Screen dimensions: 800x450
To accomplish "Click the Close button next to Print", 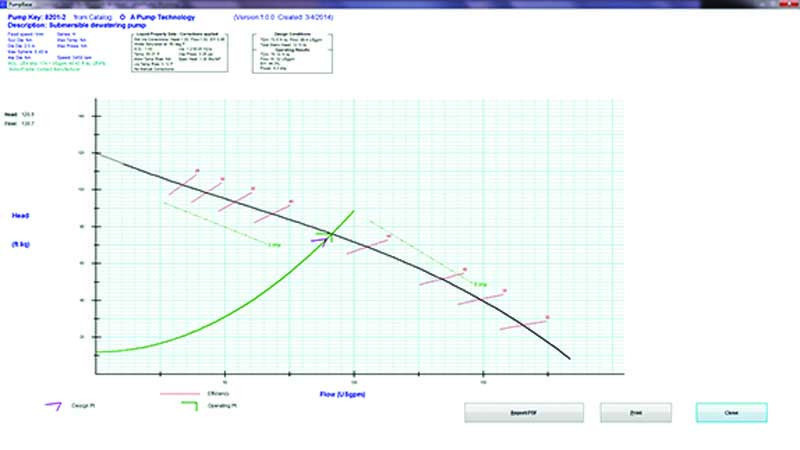I will [731, 413].
